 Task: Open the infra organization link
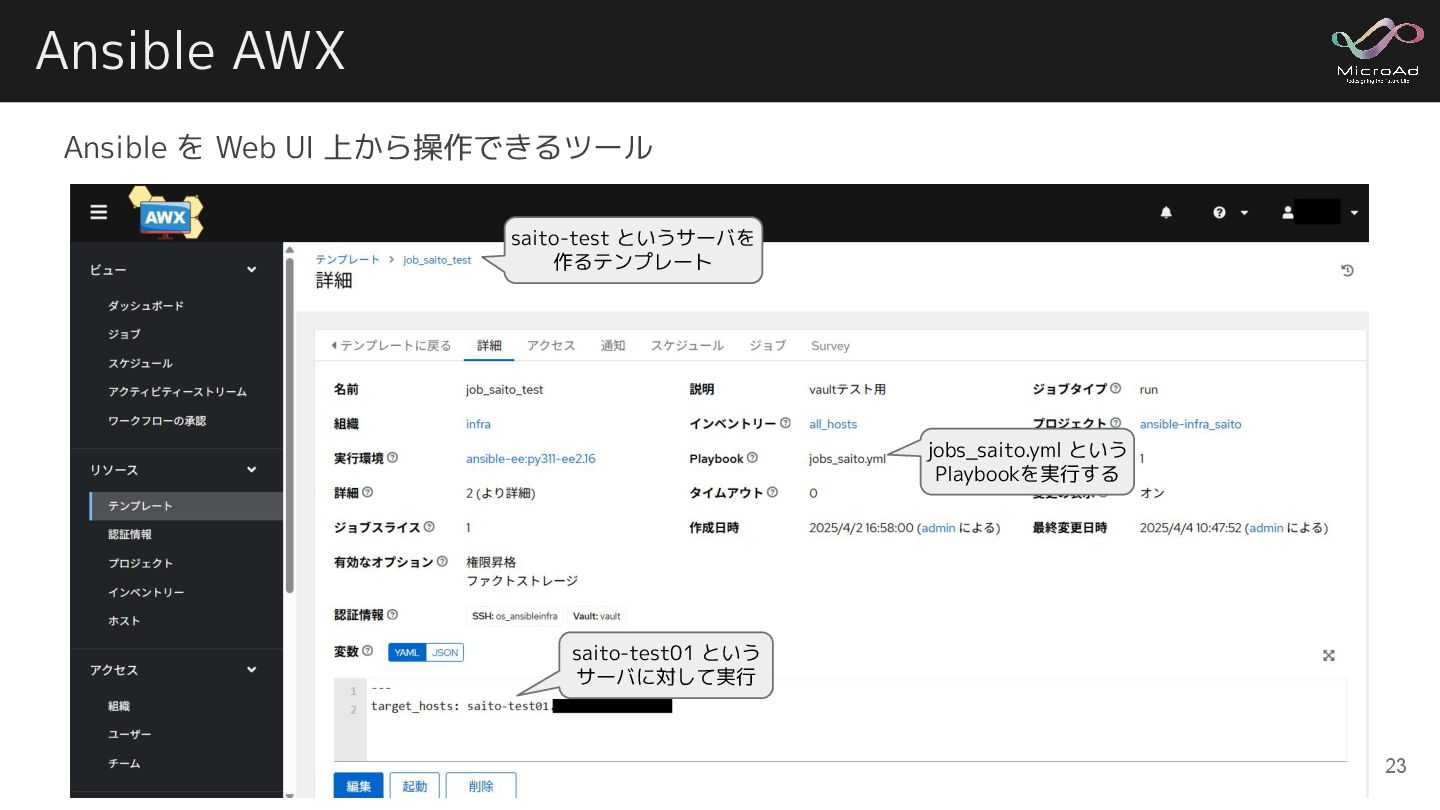pos(478,424)
